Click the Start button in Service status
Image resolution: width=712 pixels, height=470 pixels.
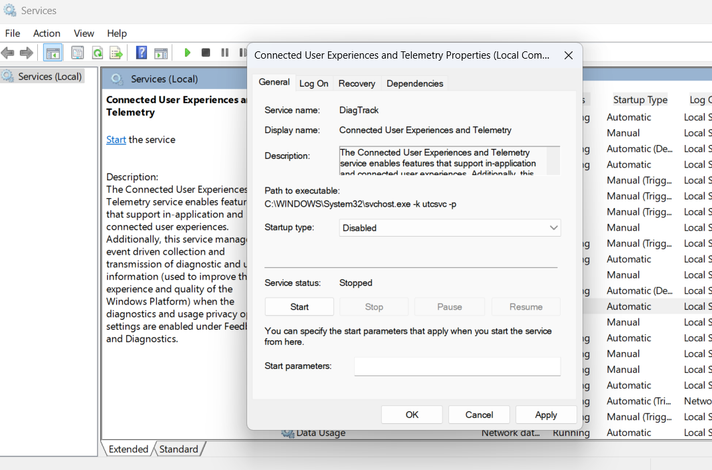299,307
